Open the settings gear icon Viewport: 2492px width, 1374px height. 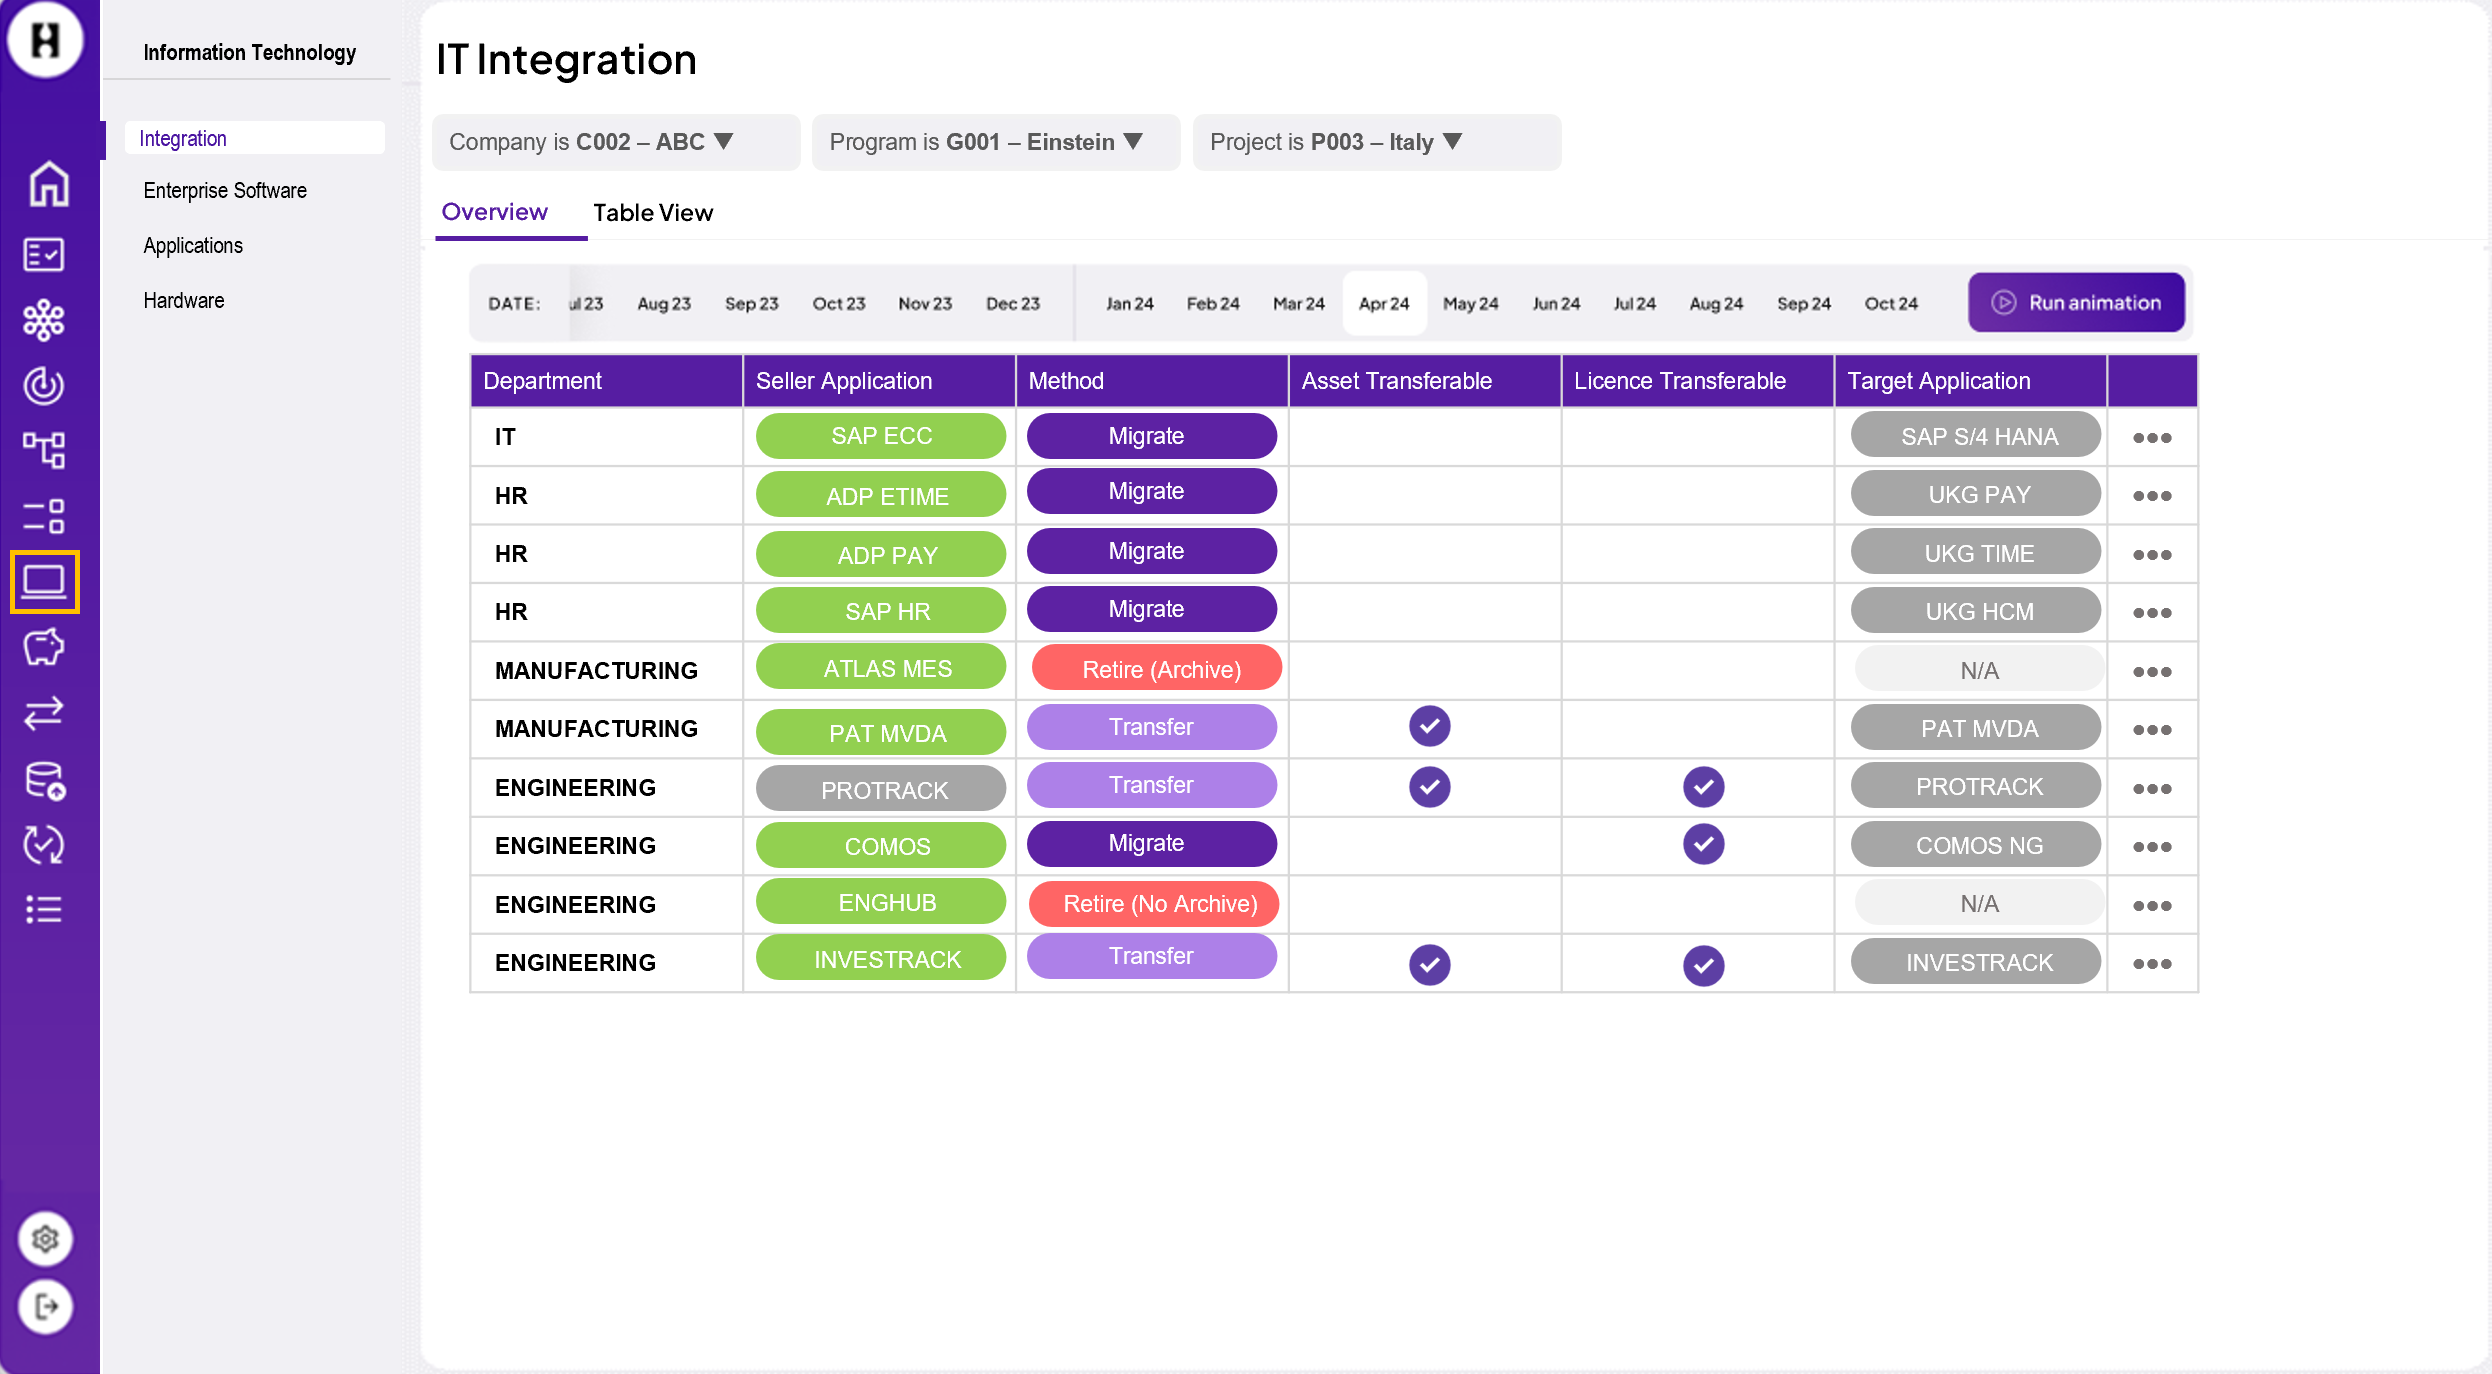click(x=45, y=1239)
